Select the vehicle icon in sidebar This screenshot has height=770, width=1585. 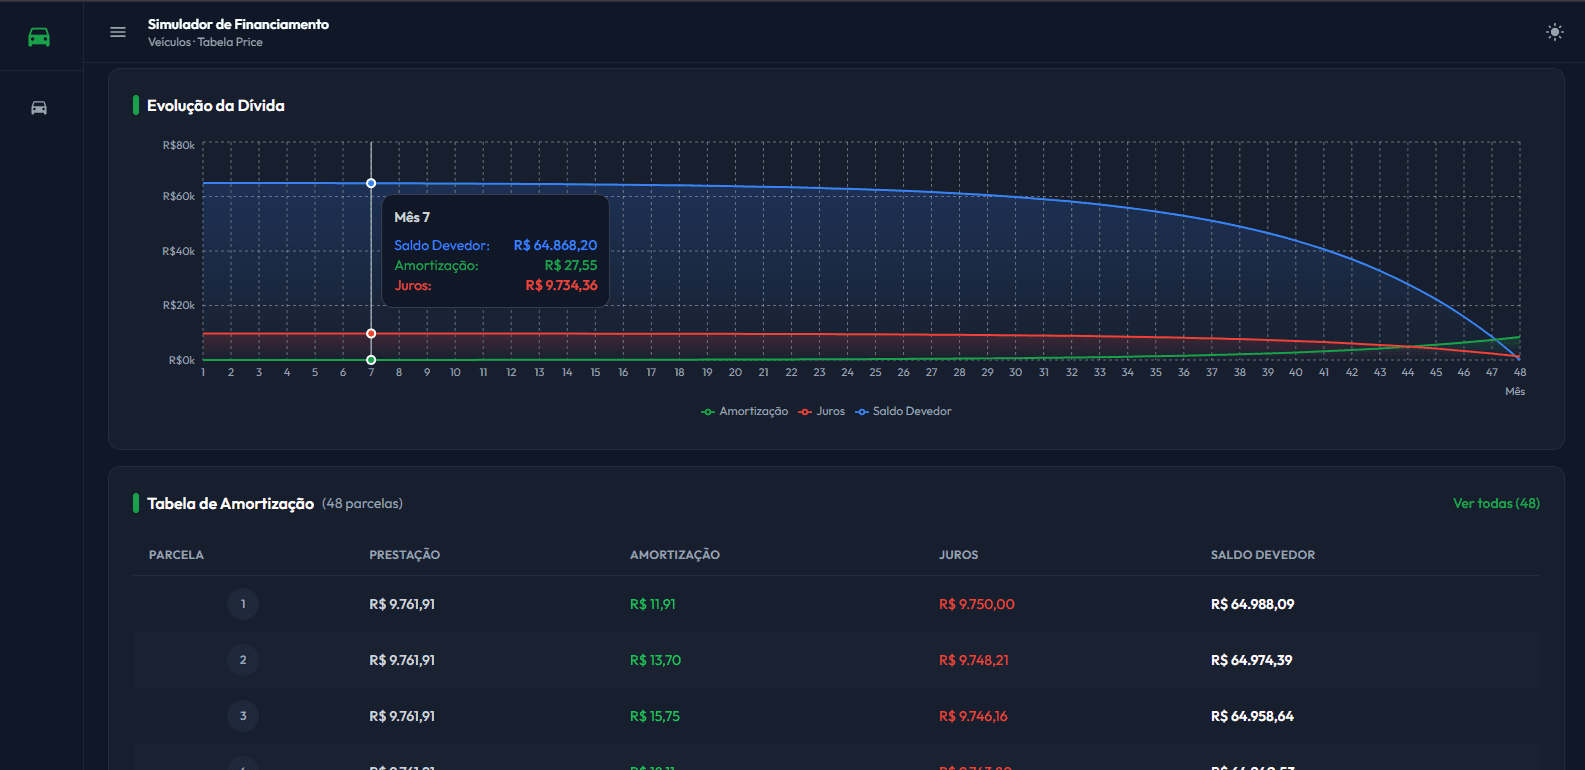(x=39, y=108)
